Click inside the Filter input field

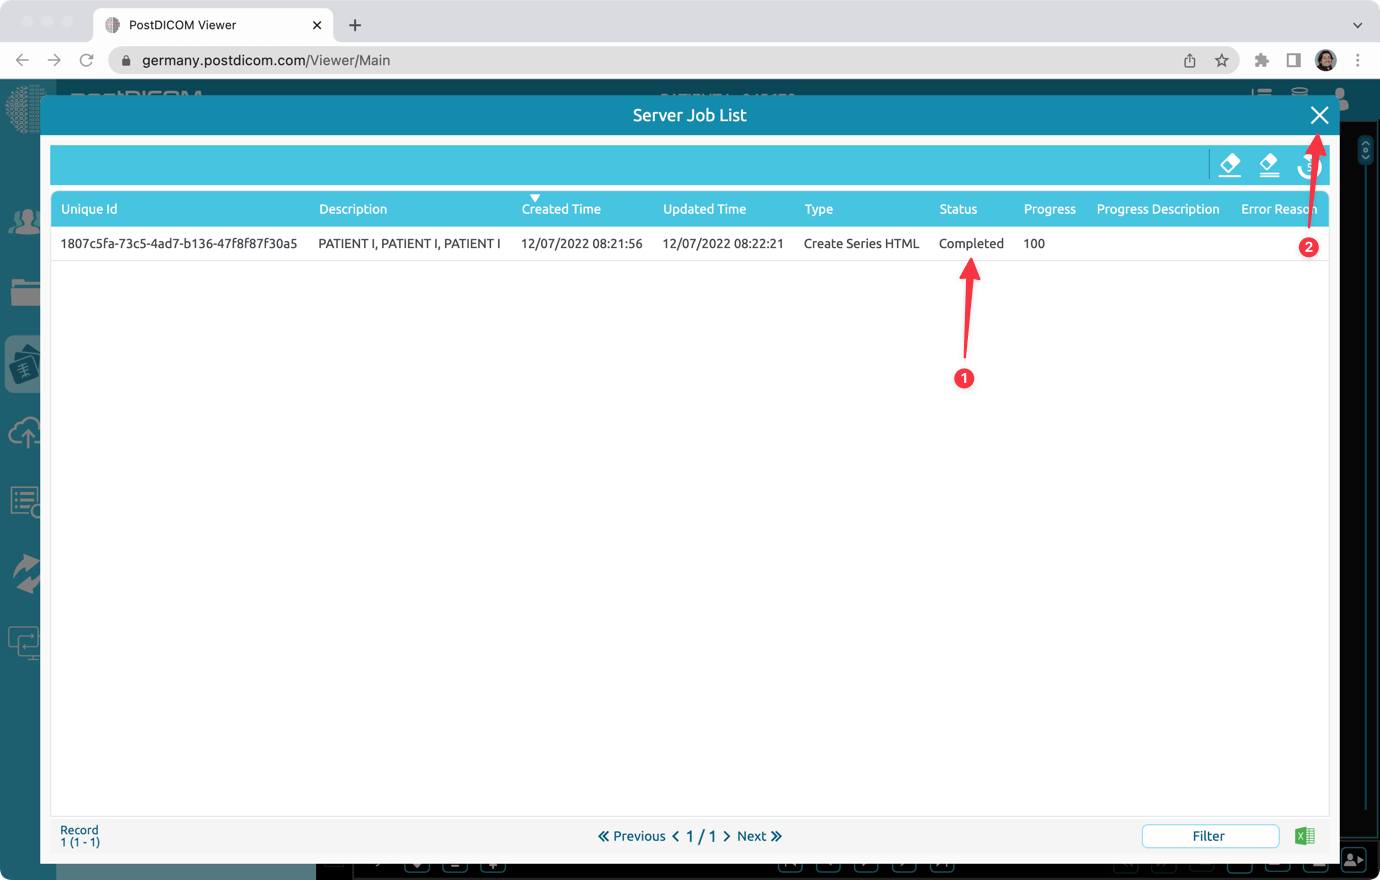pyautogui.click(x=1209, y=836)
